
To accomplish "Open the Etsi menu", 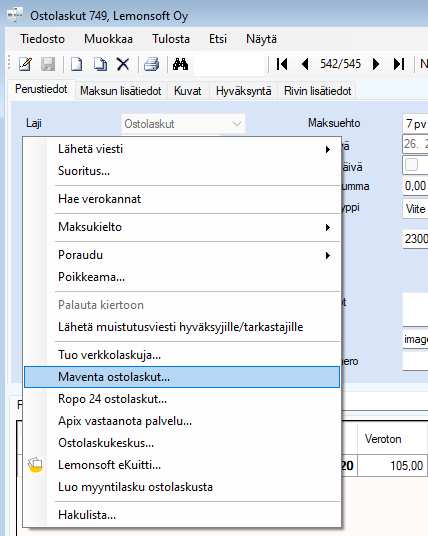I will click(x=218, y=39).
